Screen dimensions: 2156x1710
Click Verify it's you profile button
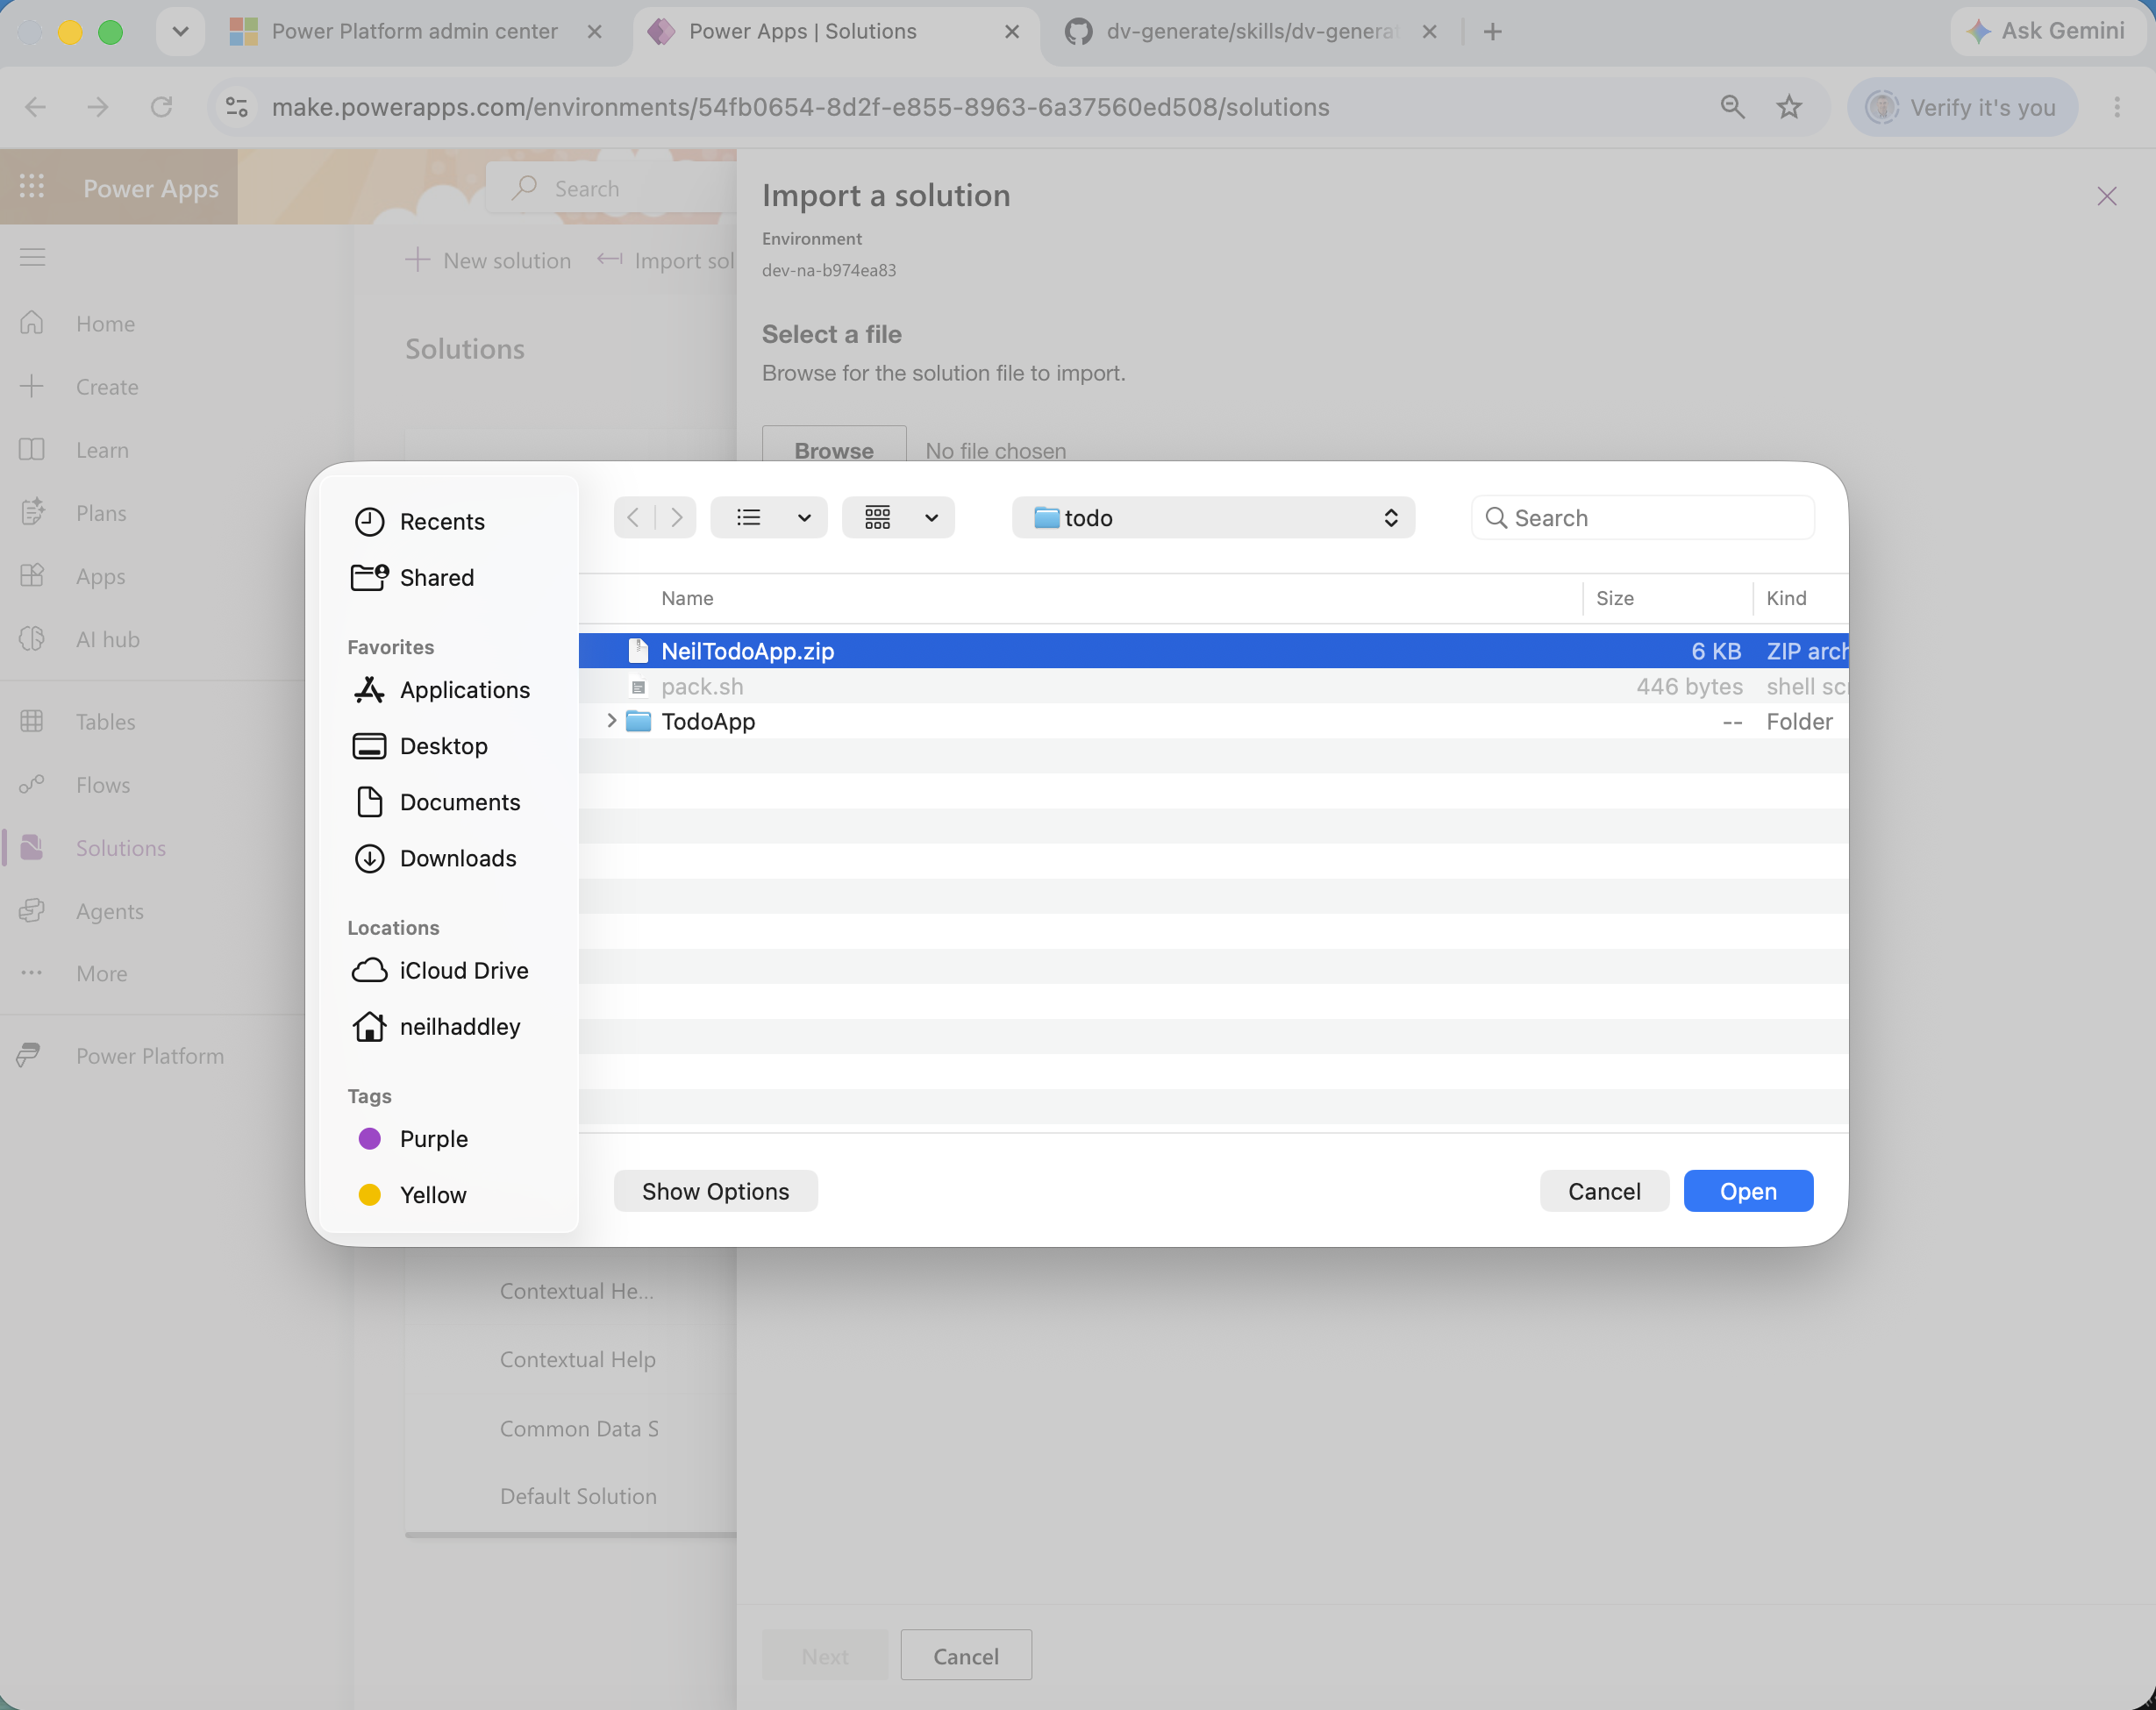[x=1962, y=107]
